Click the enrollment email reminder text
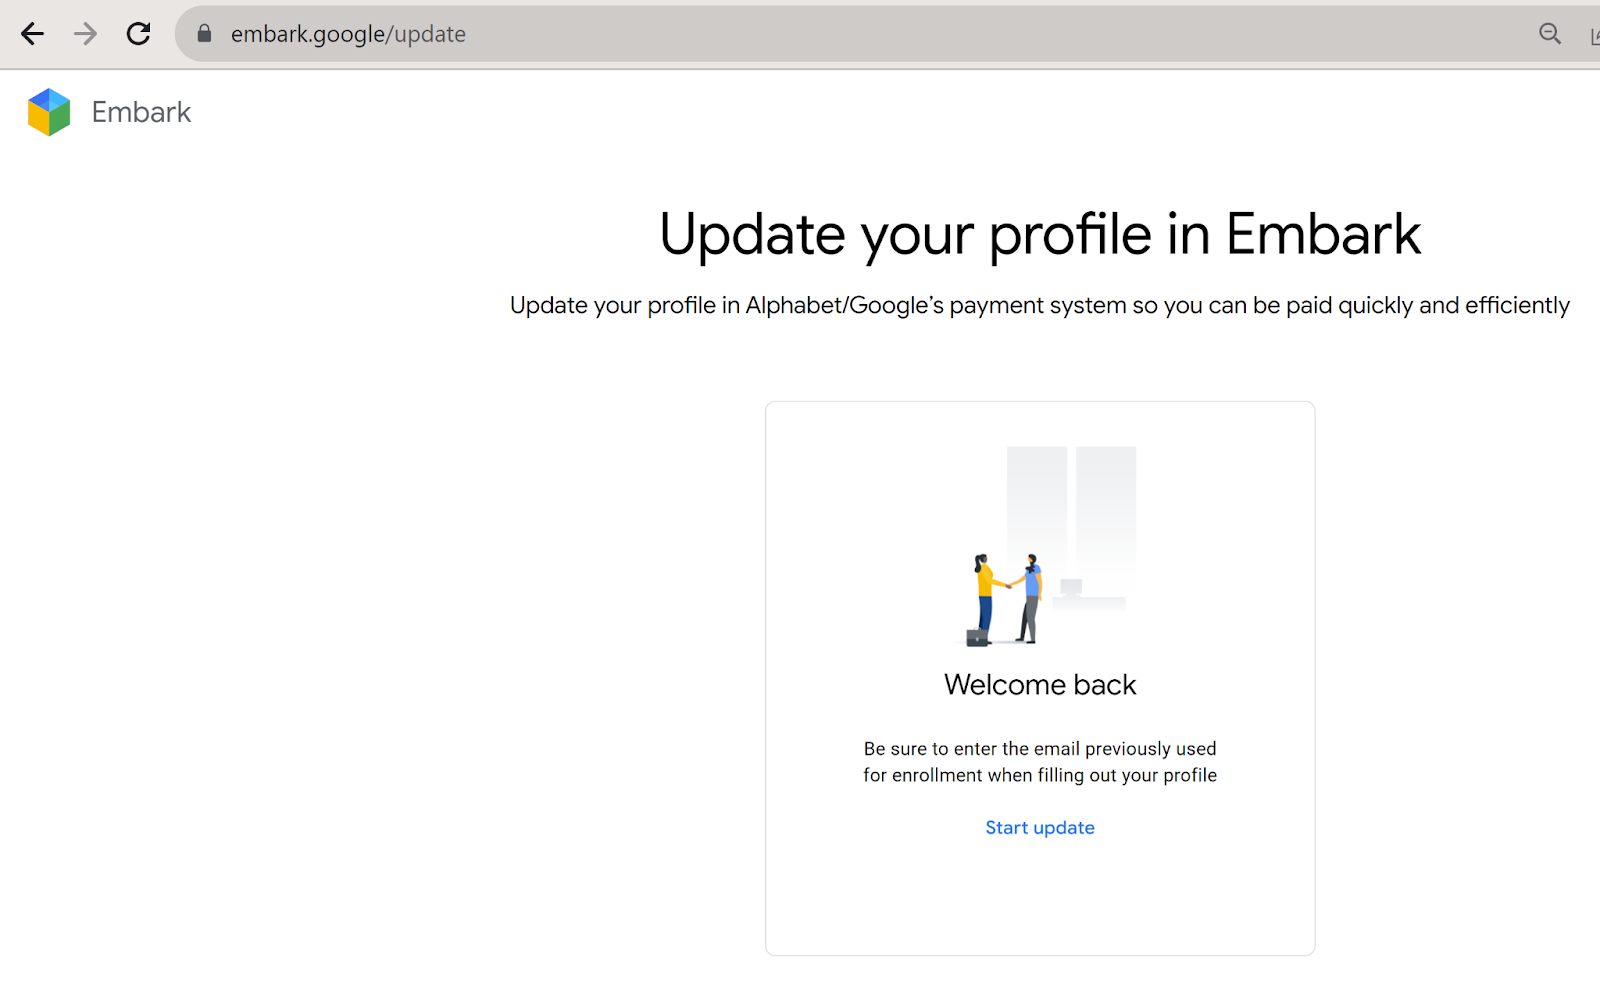The height and width of the screenshot is (986, 1600). pos(1039,762)
